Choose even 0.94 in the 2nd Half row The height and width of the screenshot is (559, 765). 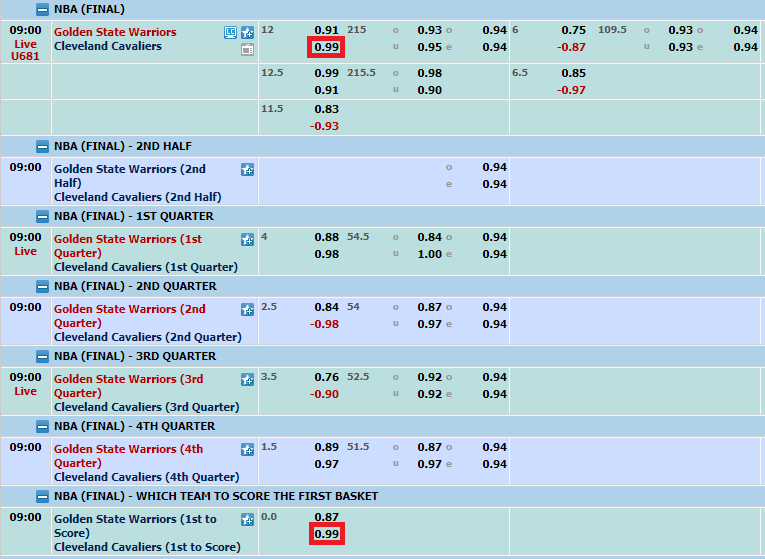pos(495,184)
